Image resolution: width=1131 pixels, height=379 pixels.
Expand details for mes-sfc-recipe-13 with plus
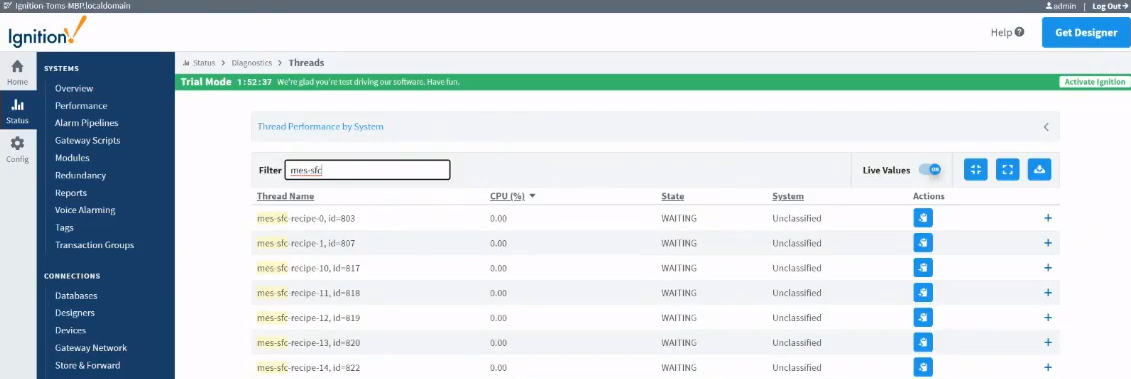click(1048, 342)
